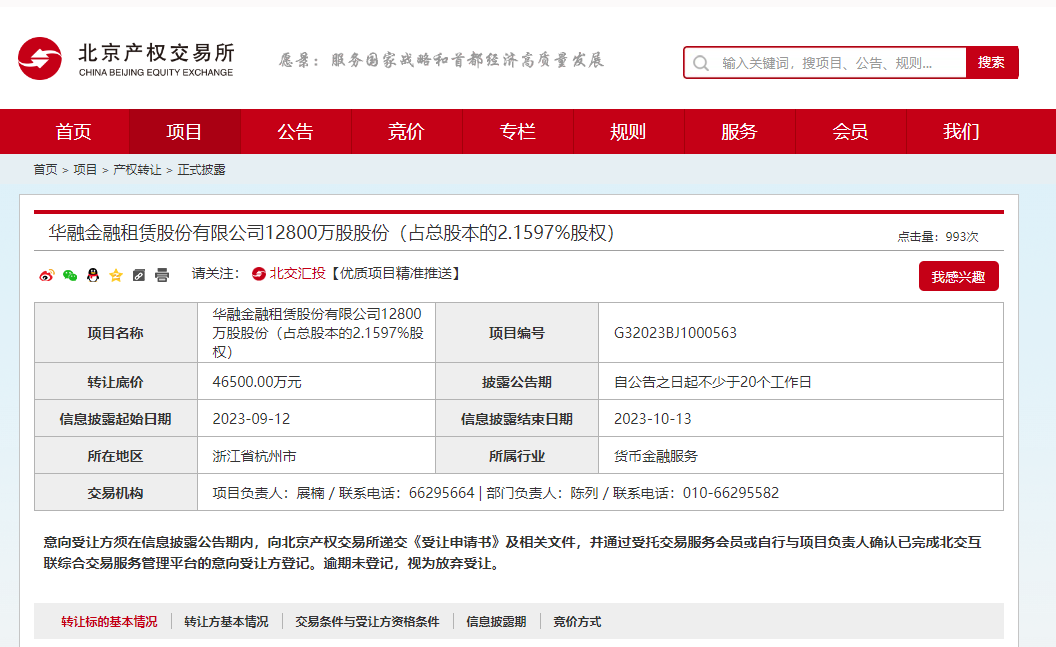The image size is (1056, 647).
Task: Print the page with printer icon
Action: 162,275
